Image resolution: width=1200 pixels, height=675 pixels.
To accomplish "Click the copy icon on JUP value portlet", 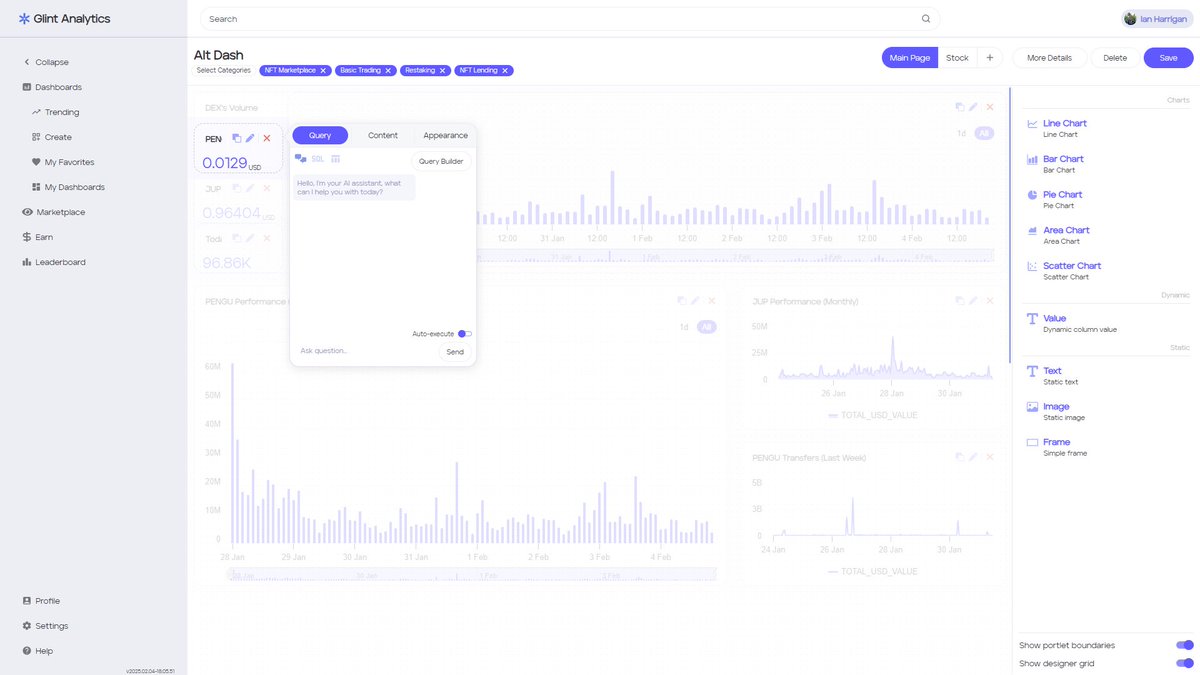I will tap(237, 188).
